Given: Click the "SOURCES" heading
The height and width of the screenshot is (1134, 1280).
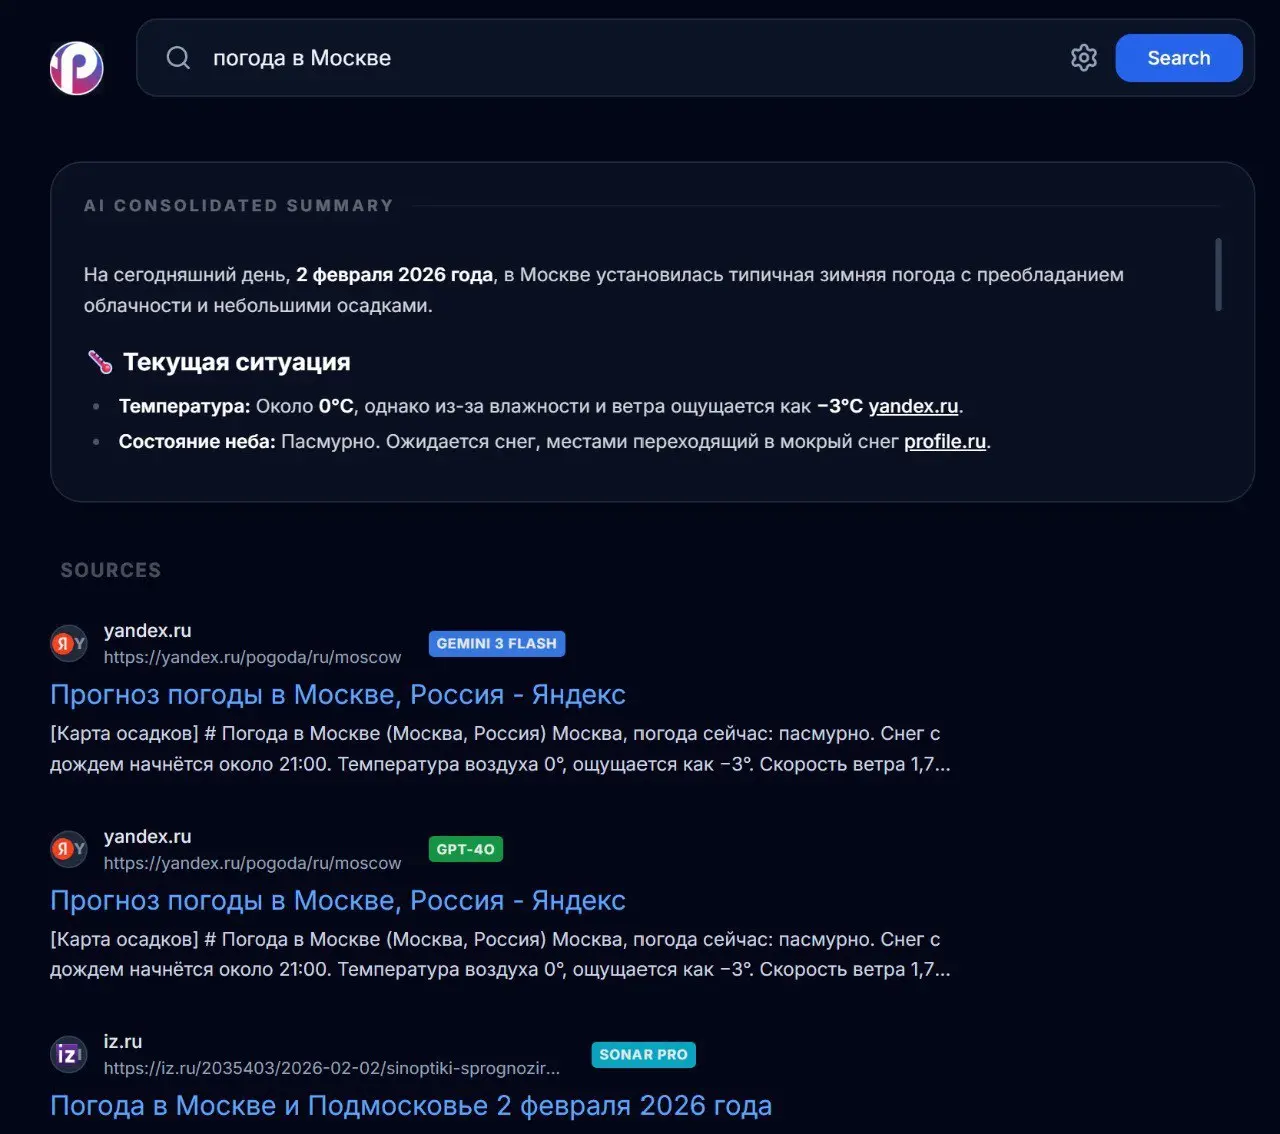Looking at the screenshot, I should point(111,570).
